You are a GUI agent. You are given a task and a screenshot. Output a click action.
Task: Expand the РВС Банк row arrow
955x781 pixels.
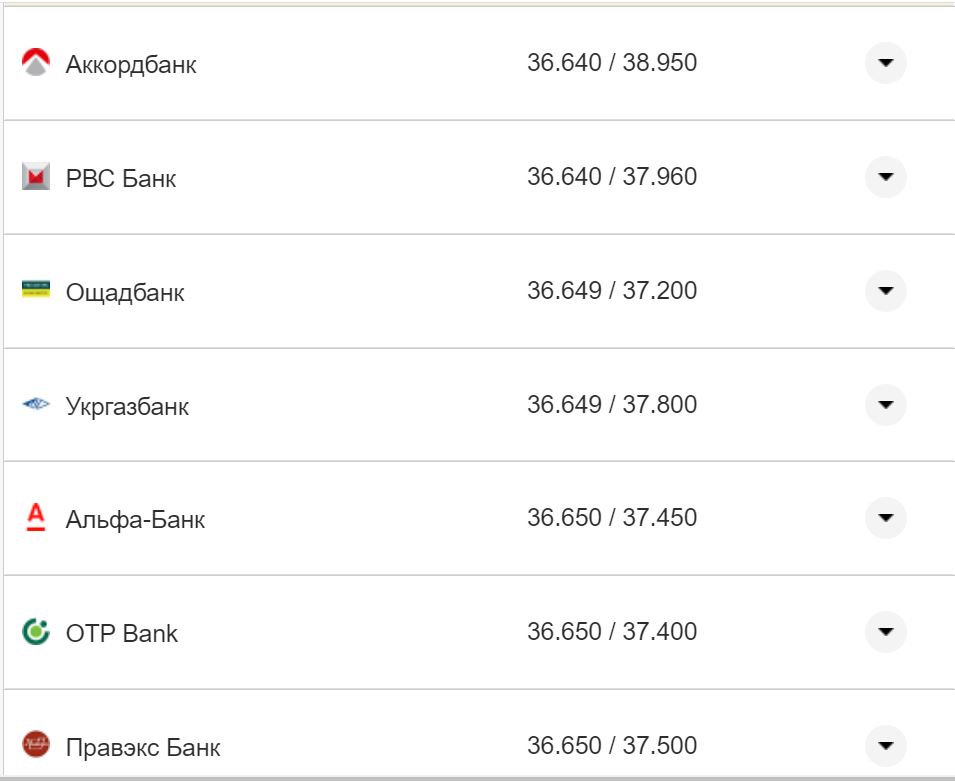tap(885, 177)
